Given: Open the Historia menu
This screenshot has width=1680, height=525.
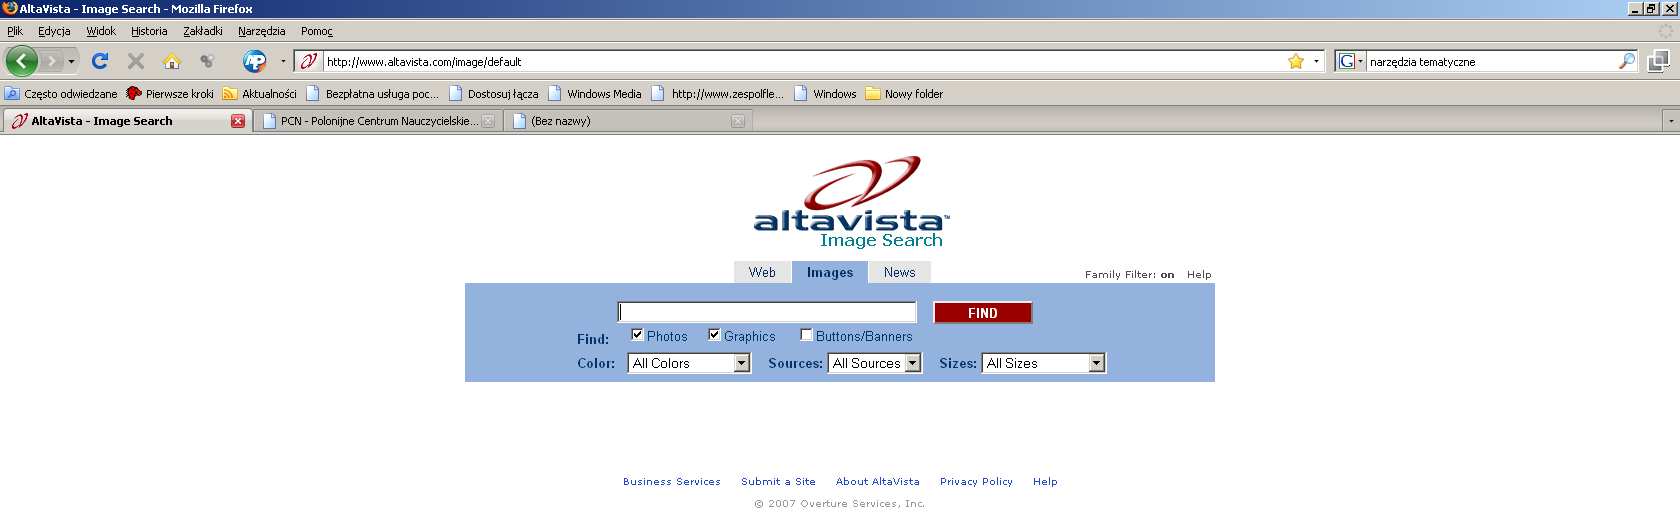Looking at the screenshot, I should [149, 31].
